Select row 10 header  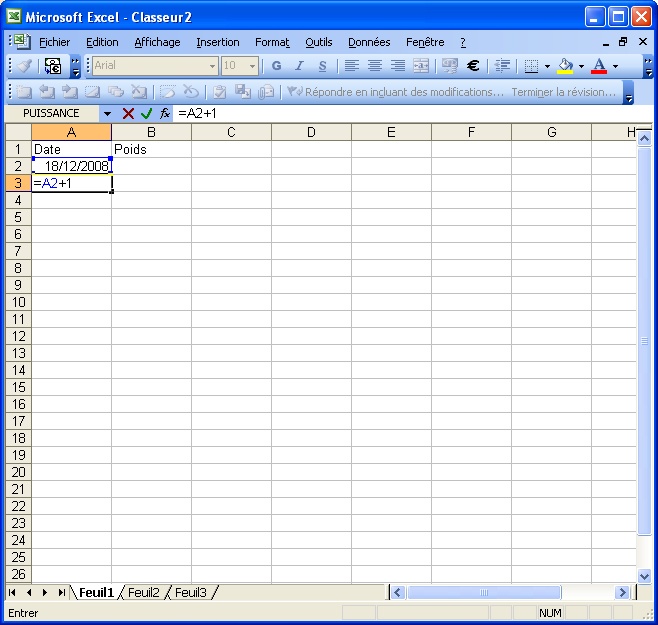pyautogui.click(x=18, y=302)
